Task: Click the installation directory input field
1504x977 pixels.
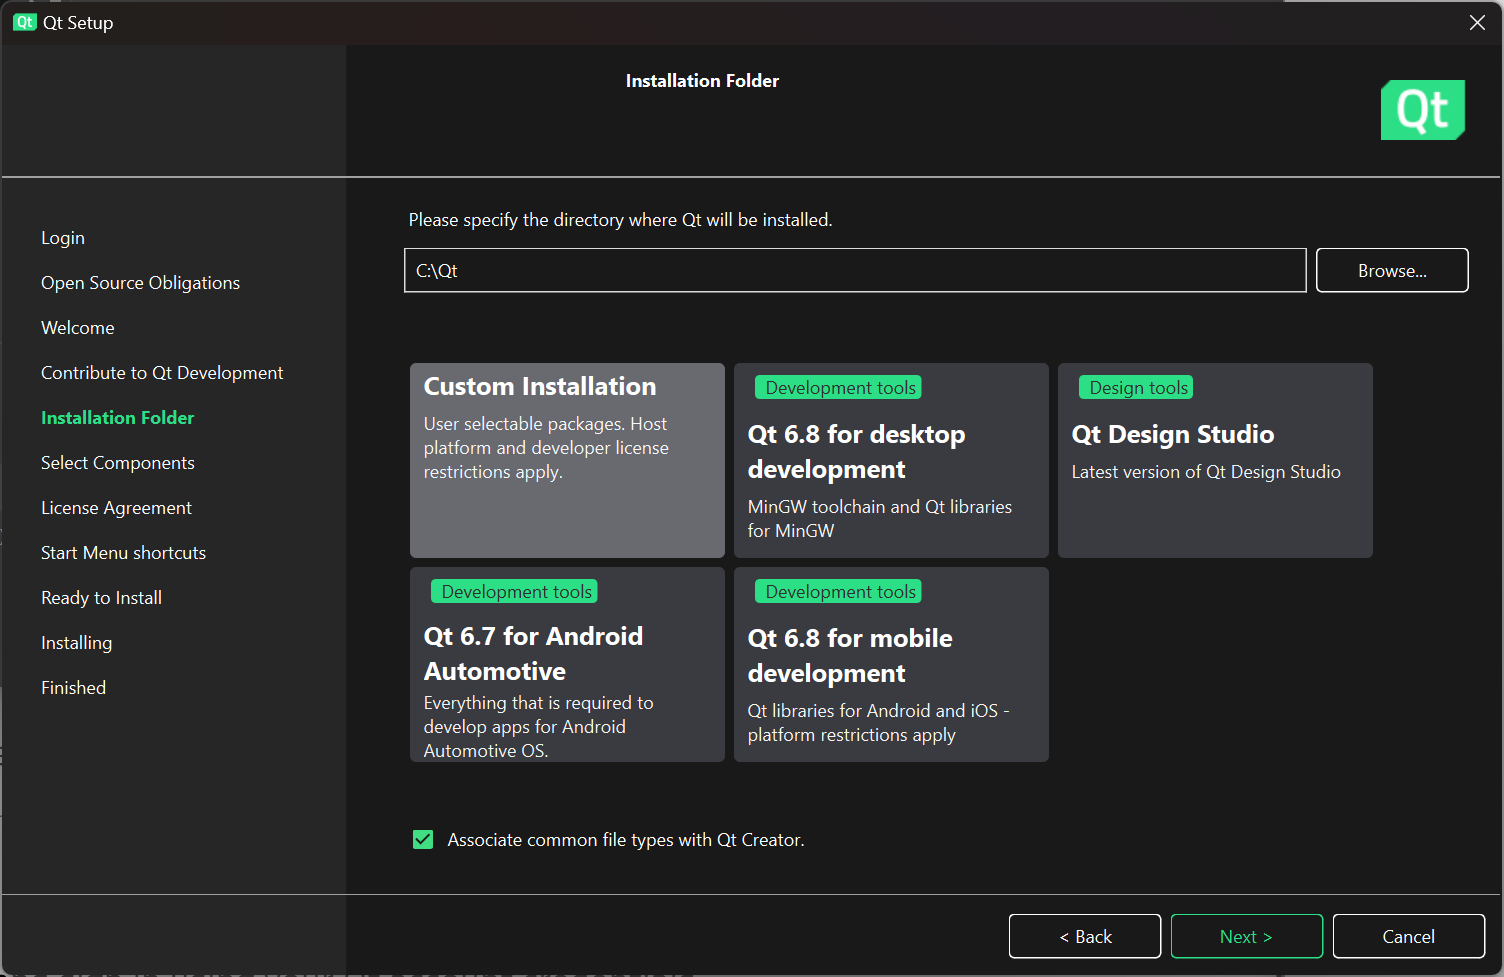Action: point(855,270)
